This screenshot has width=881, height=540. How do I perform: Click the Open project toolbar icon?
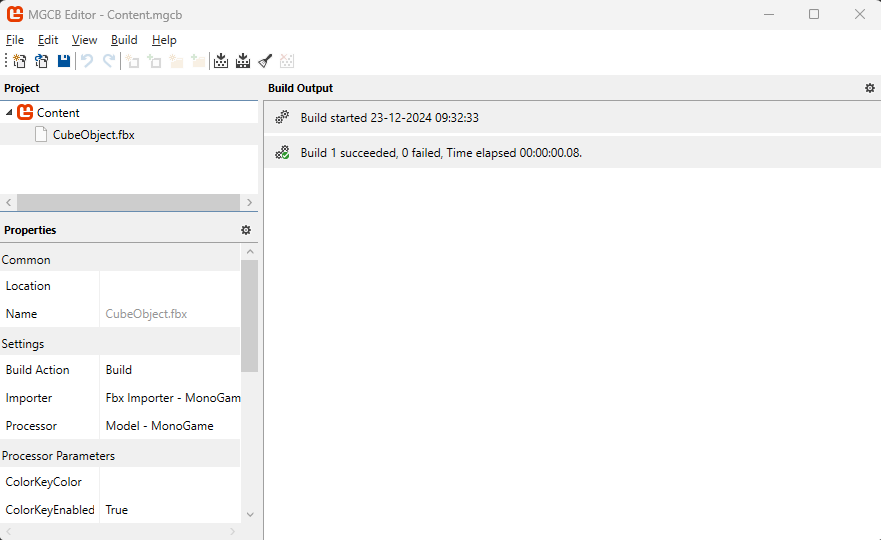click(42, 61)
